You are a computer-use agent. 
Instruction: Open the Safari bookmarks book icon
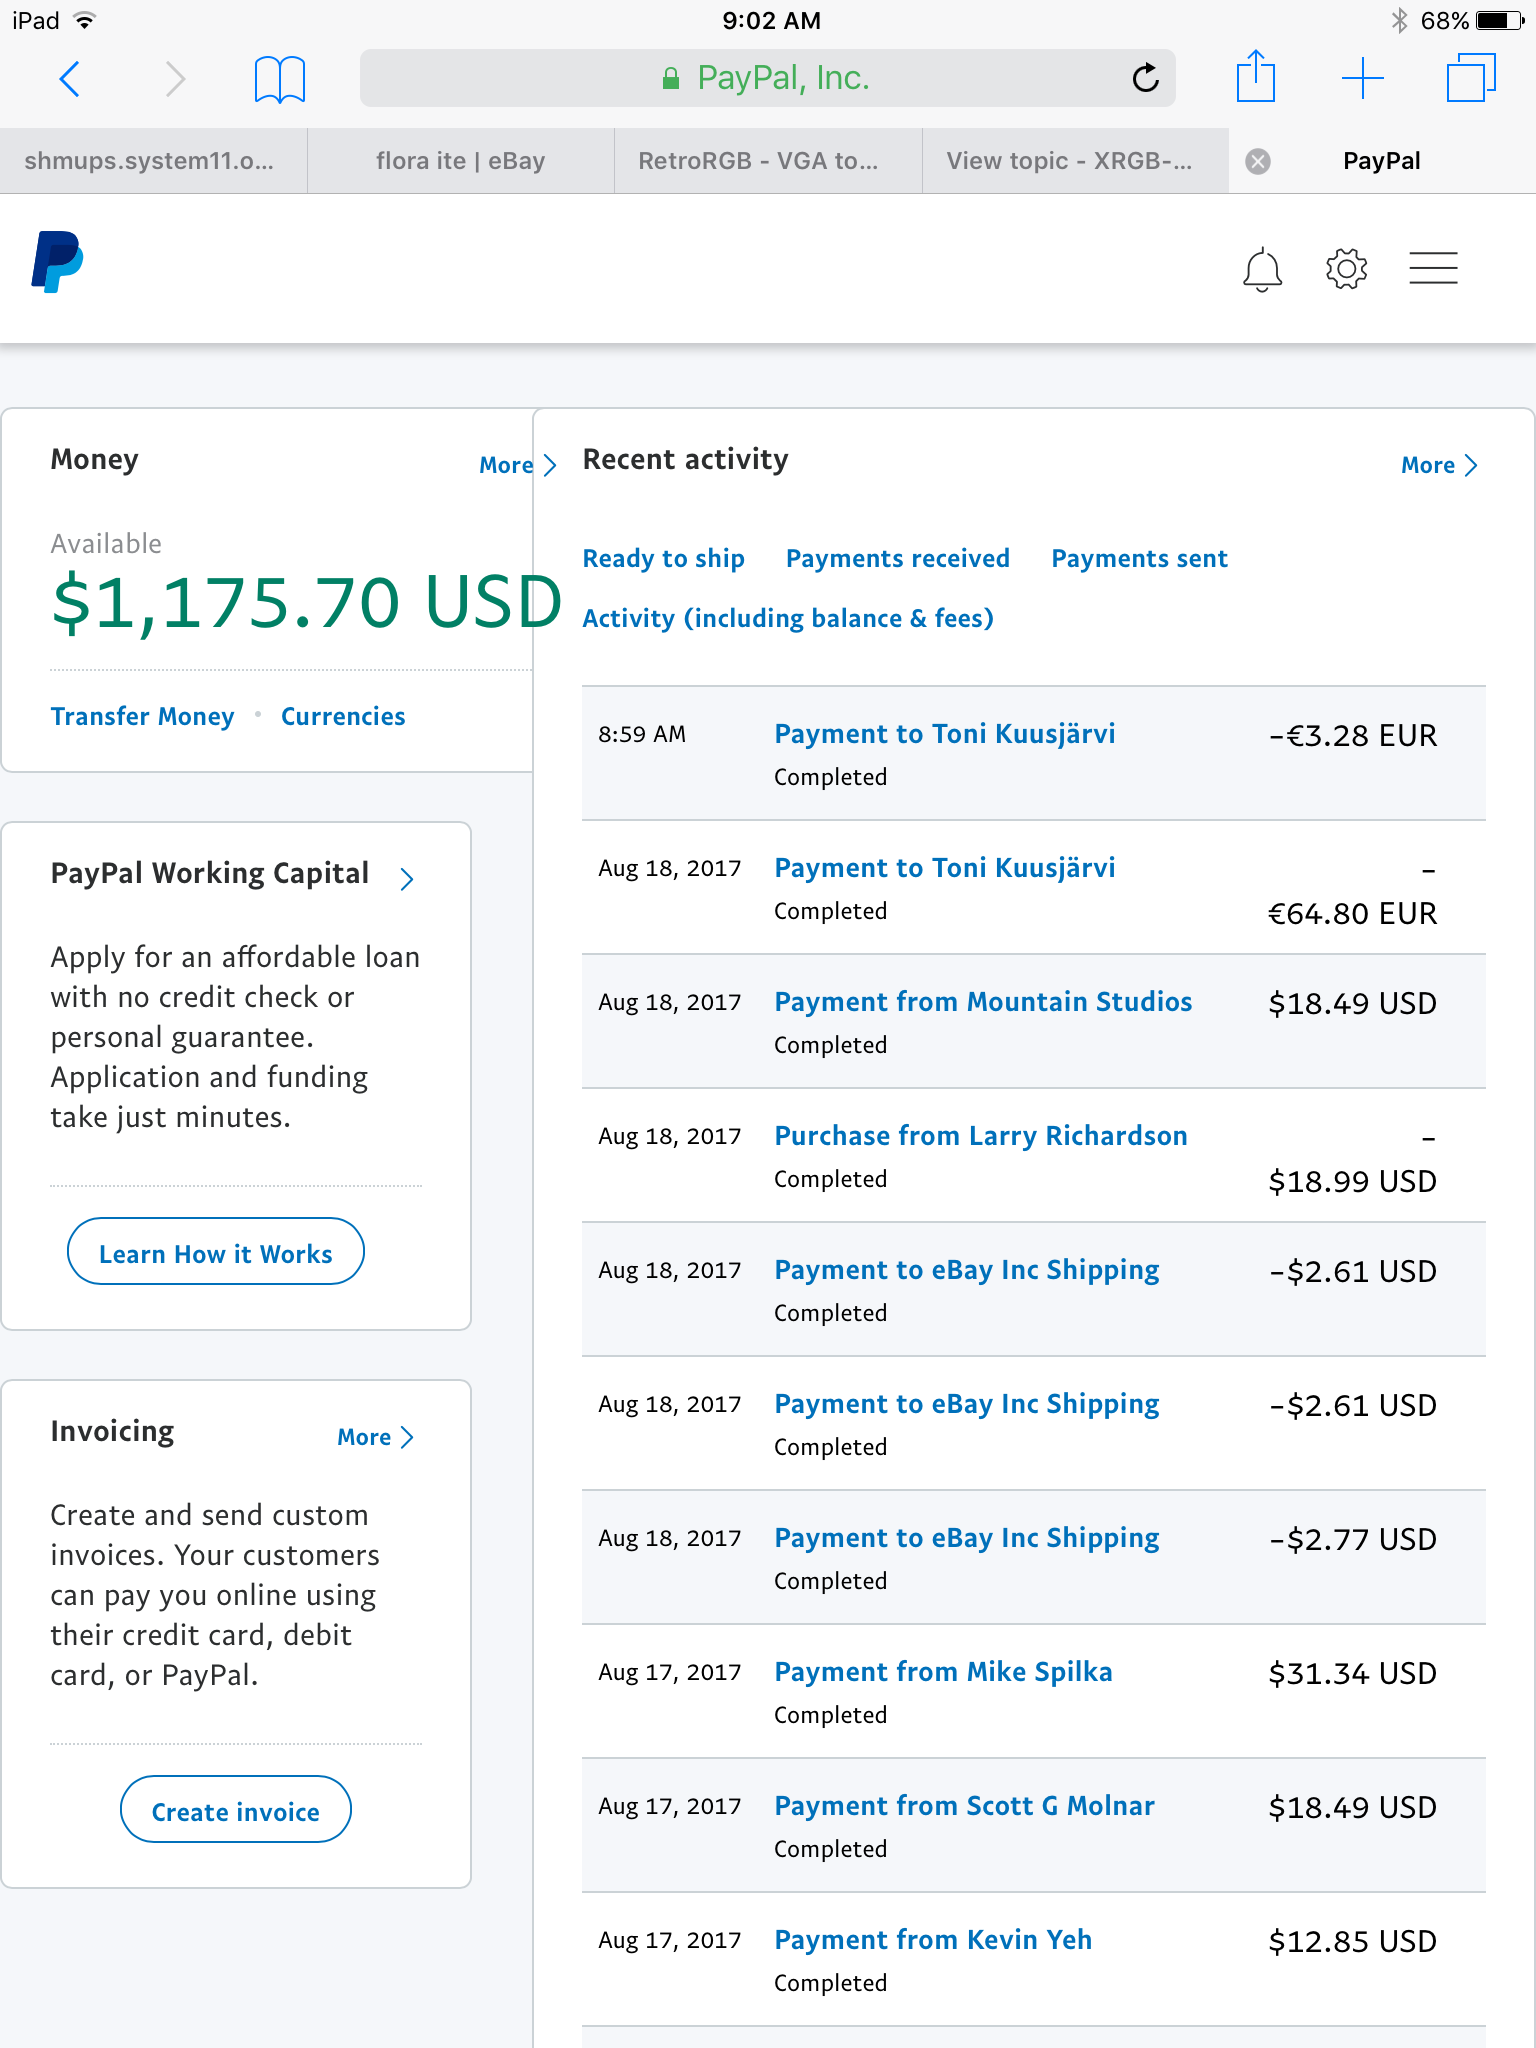280,78
